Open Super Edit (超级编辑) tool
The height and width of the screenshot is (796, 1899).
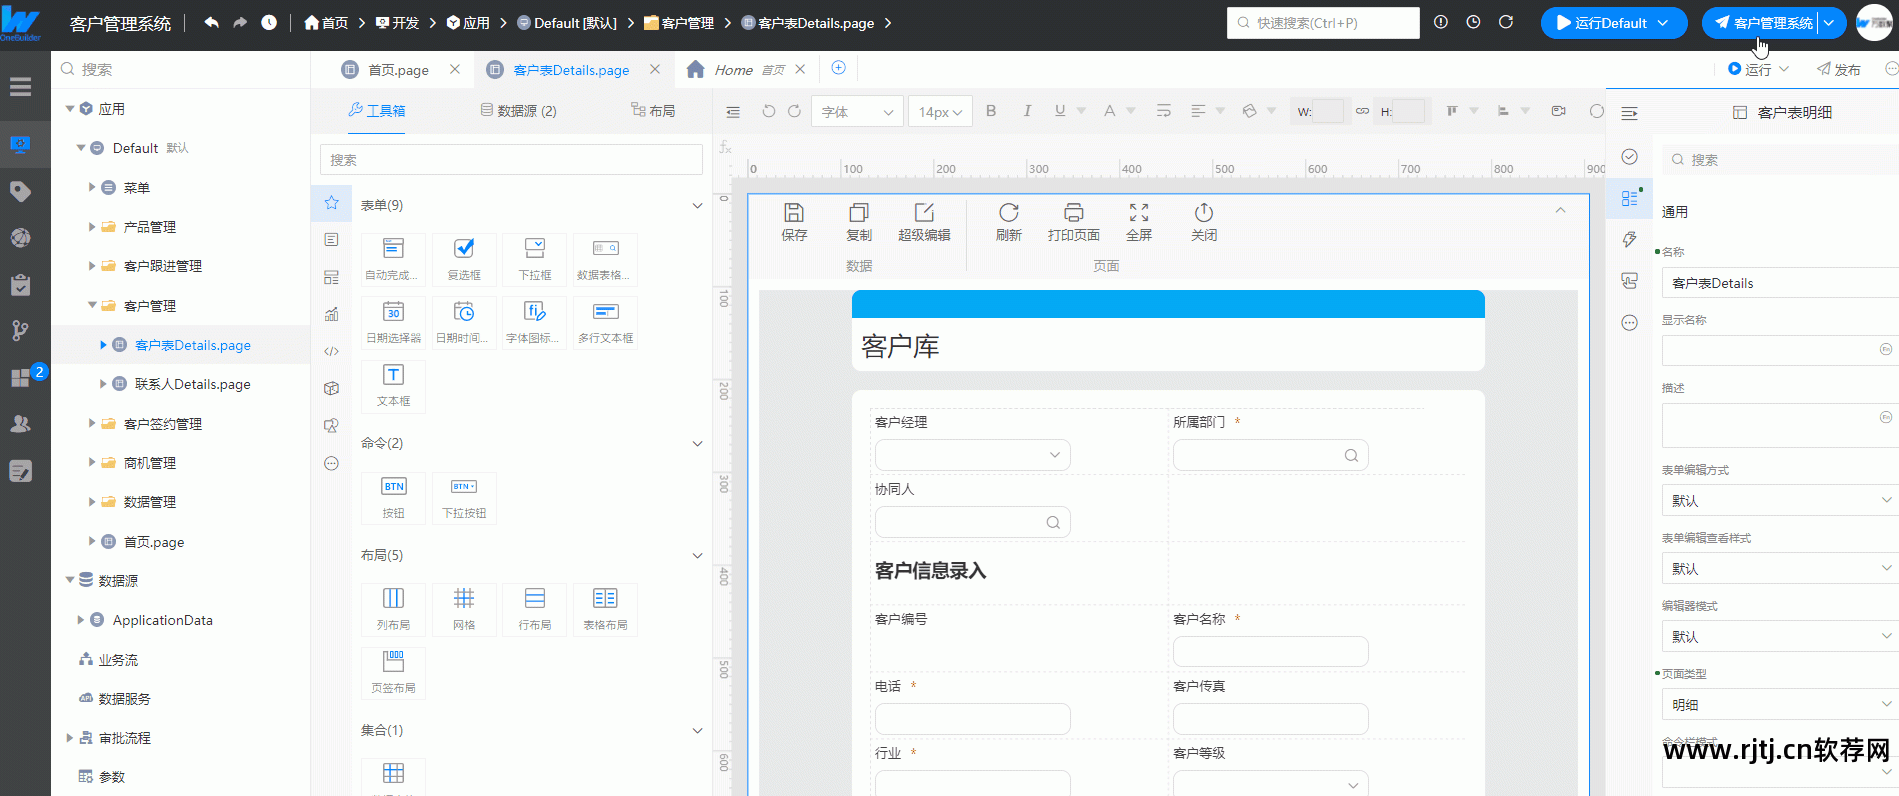[x=924, y=221]
